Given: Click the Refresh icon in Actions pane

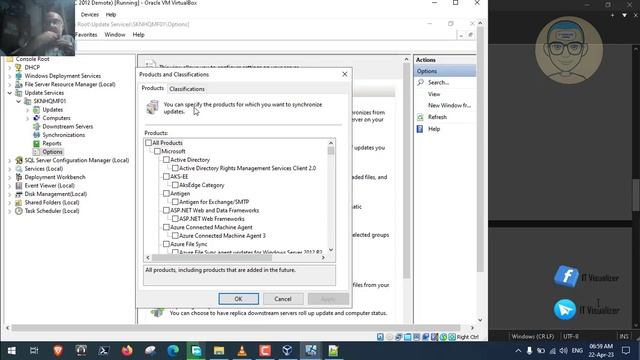Looking at the screenshot, I should 420,117.
